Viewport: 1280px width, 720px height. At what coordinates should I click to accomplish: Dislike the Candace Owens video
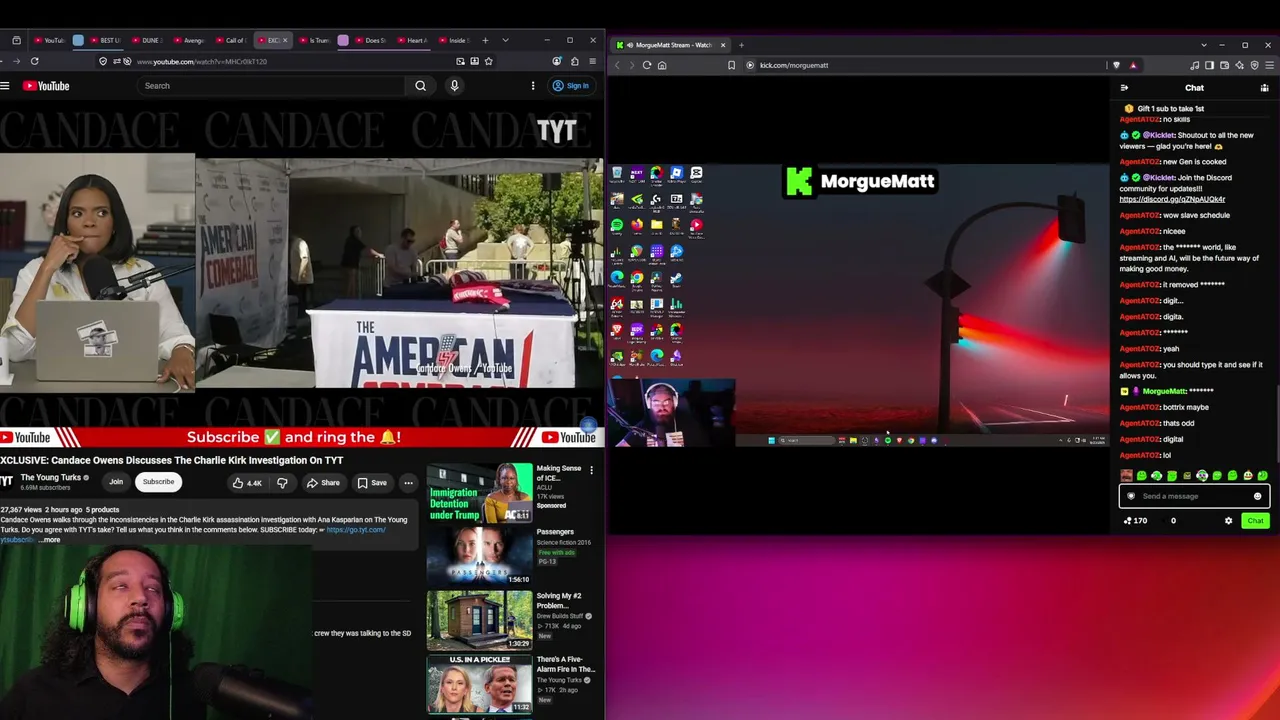click(282, 483)
